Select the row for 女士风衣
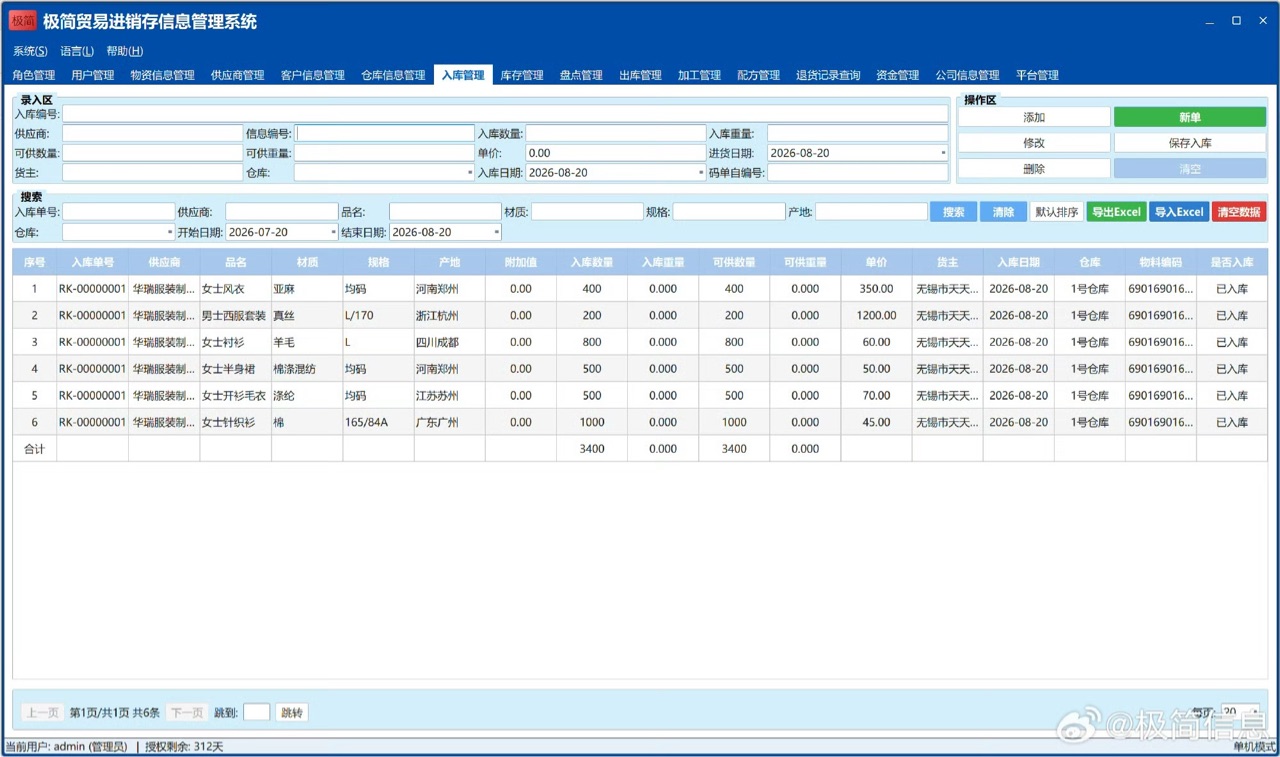The image size is (1280, 757). [x=640, y=289]
